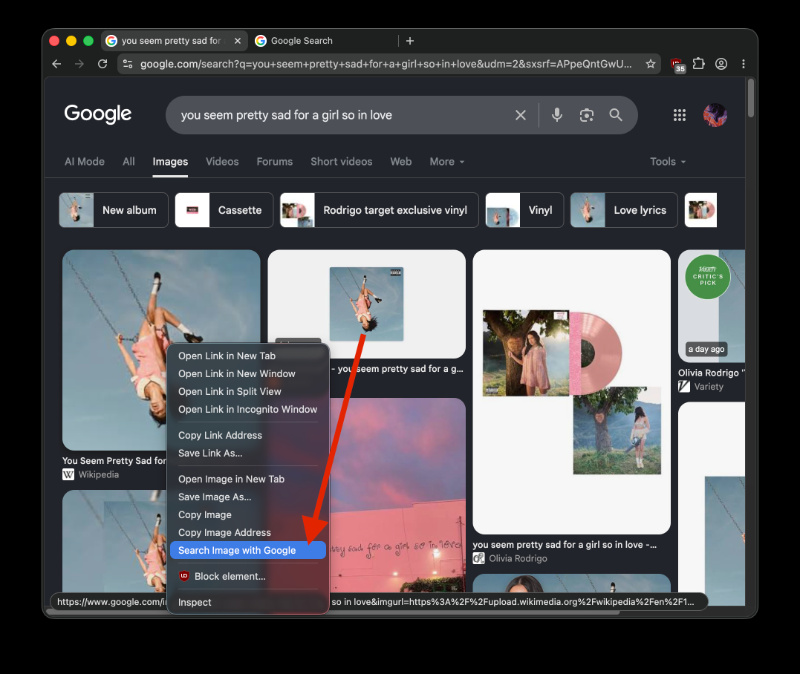The image size is (800, 674).
Task: Switch to AI Mode results
Action: point(84,162)
